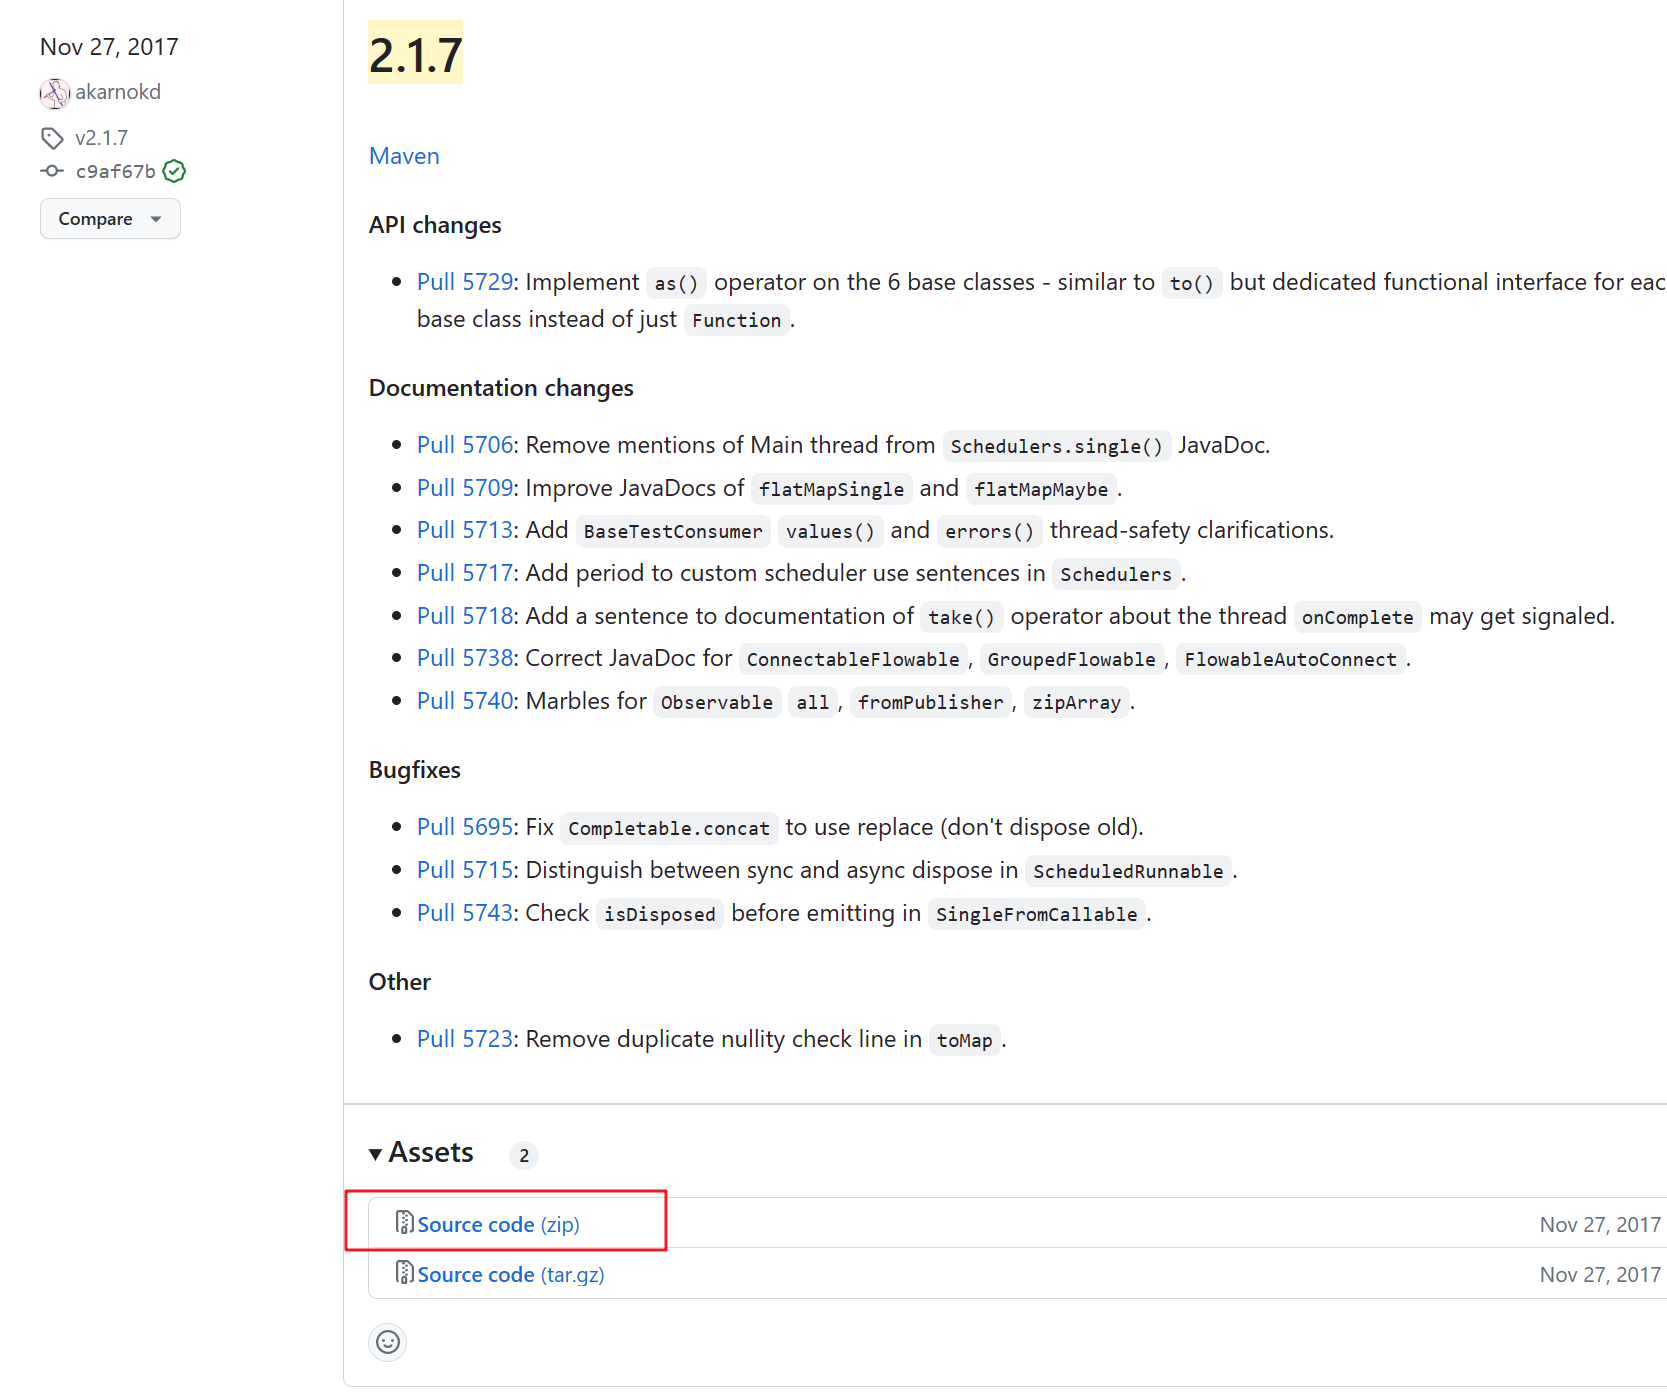Open the Compare dropdown
The width and height of the screenshot is (1667, 1399).
pyautogui.click(x=110, y=218)
